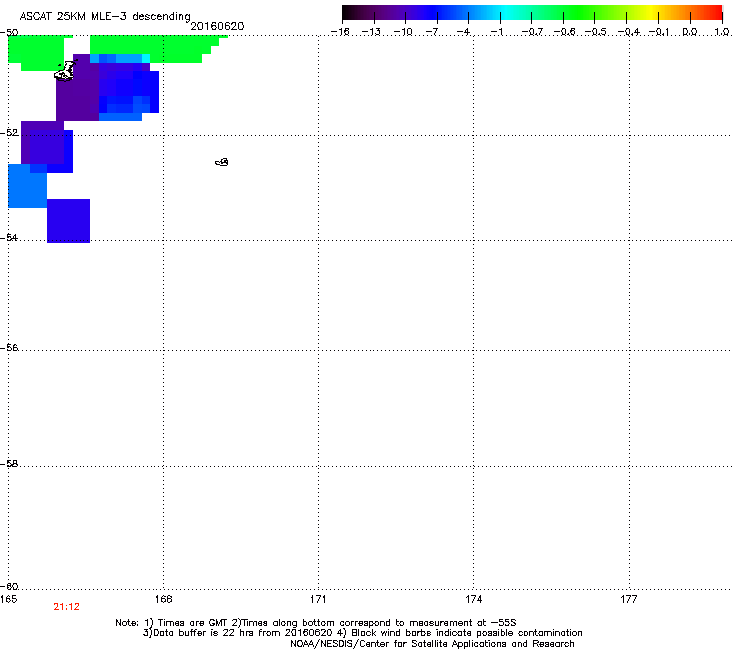Pick the cyan section of the color bar
Viewport: 740px width, 650px height.
pos(505,13)
